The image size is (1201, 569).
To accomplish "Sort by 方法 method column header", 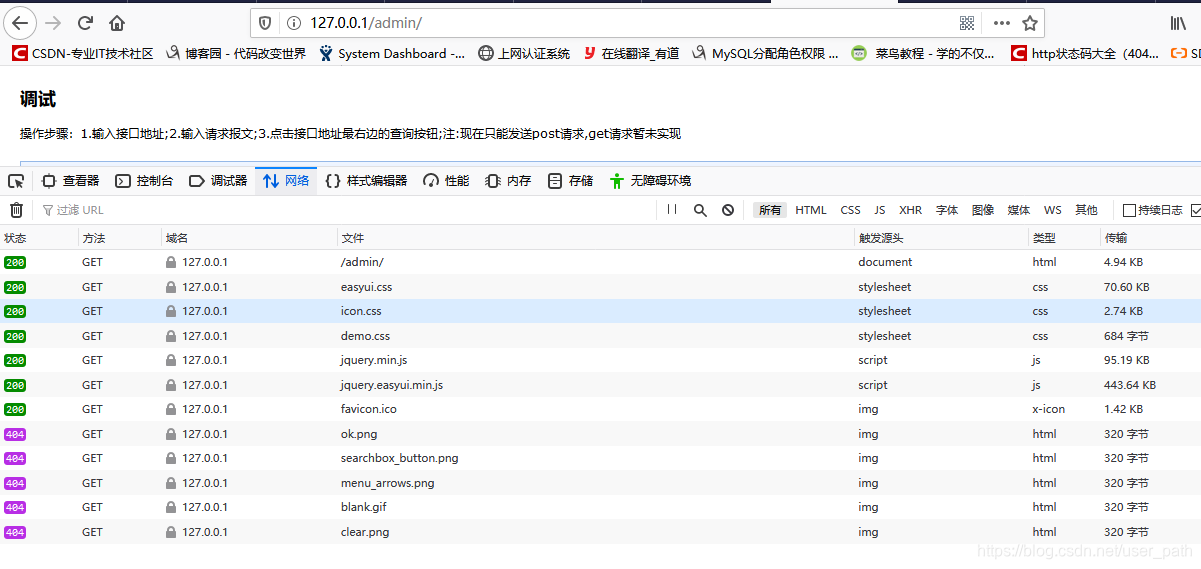I will pyautogui.click(x=120, y=238).
